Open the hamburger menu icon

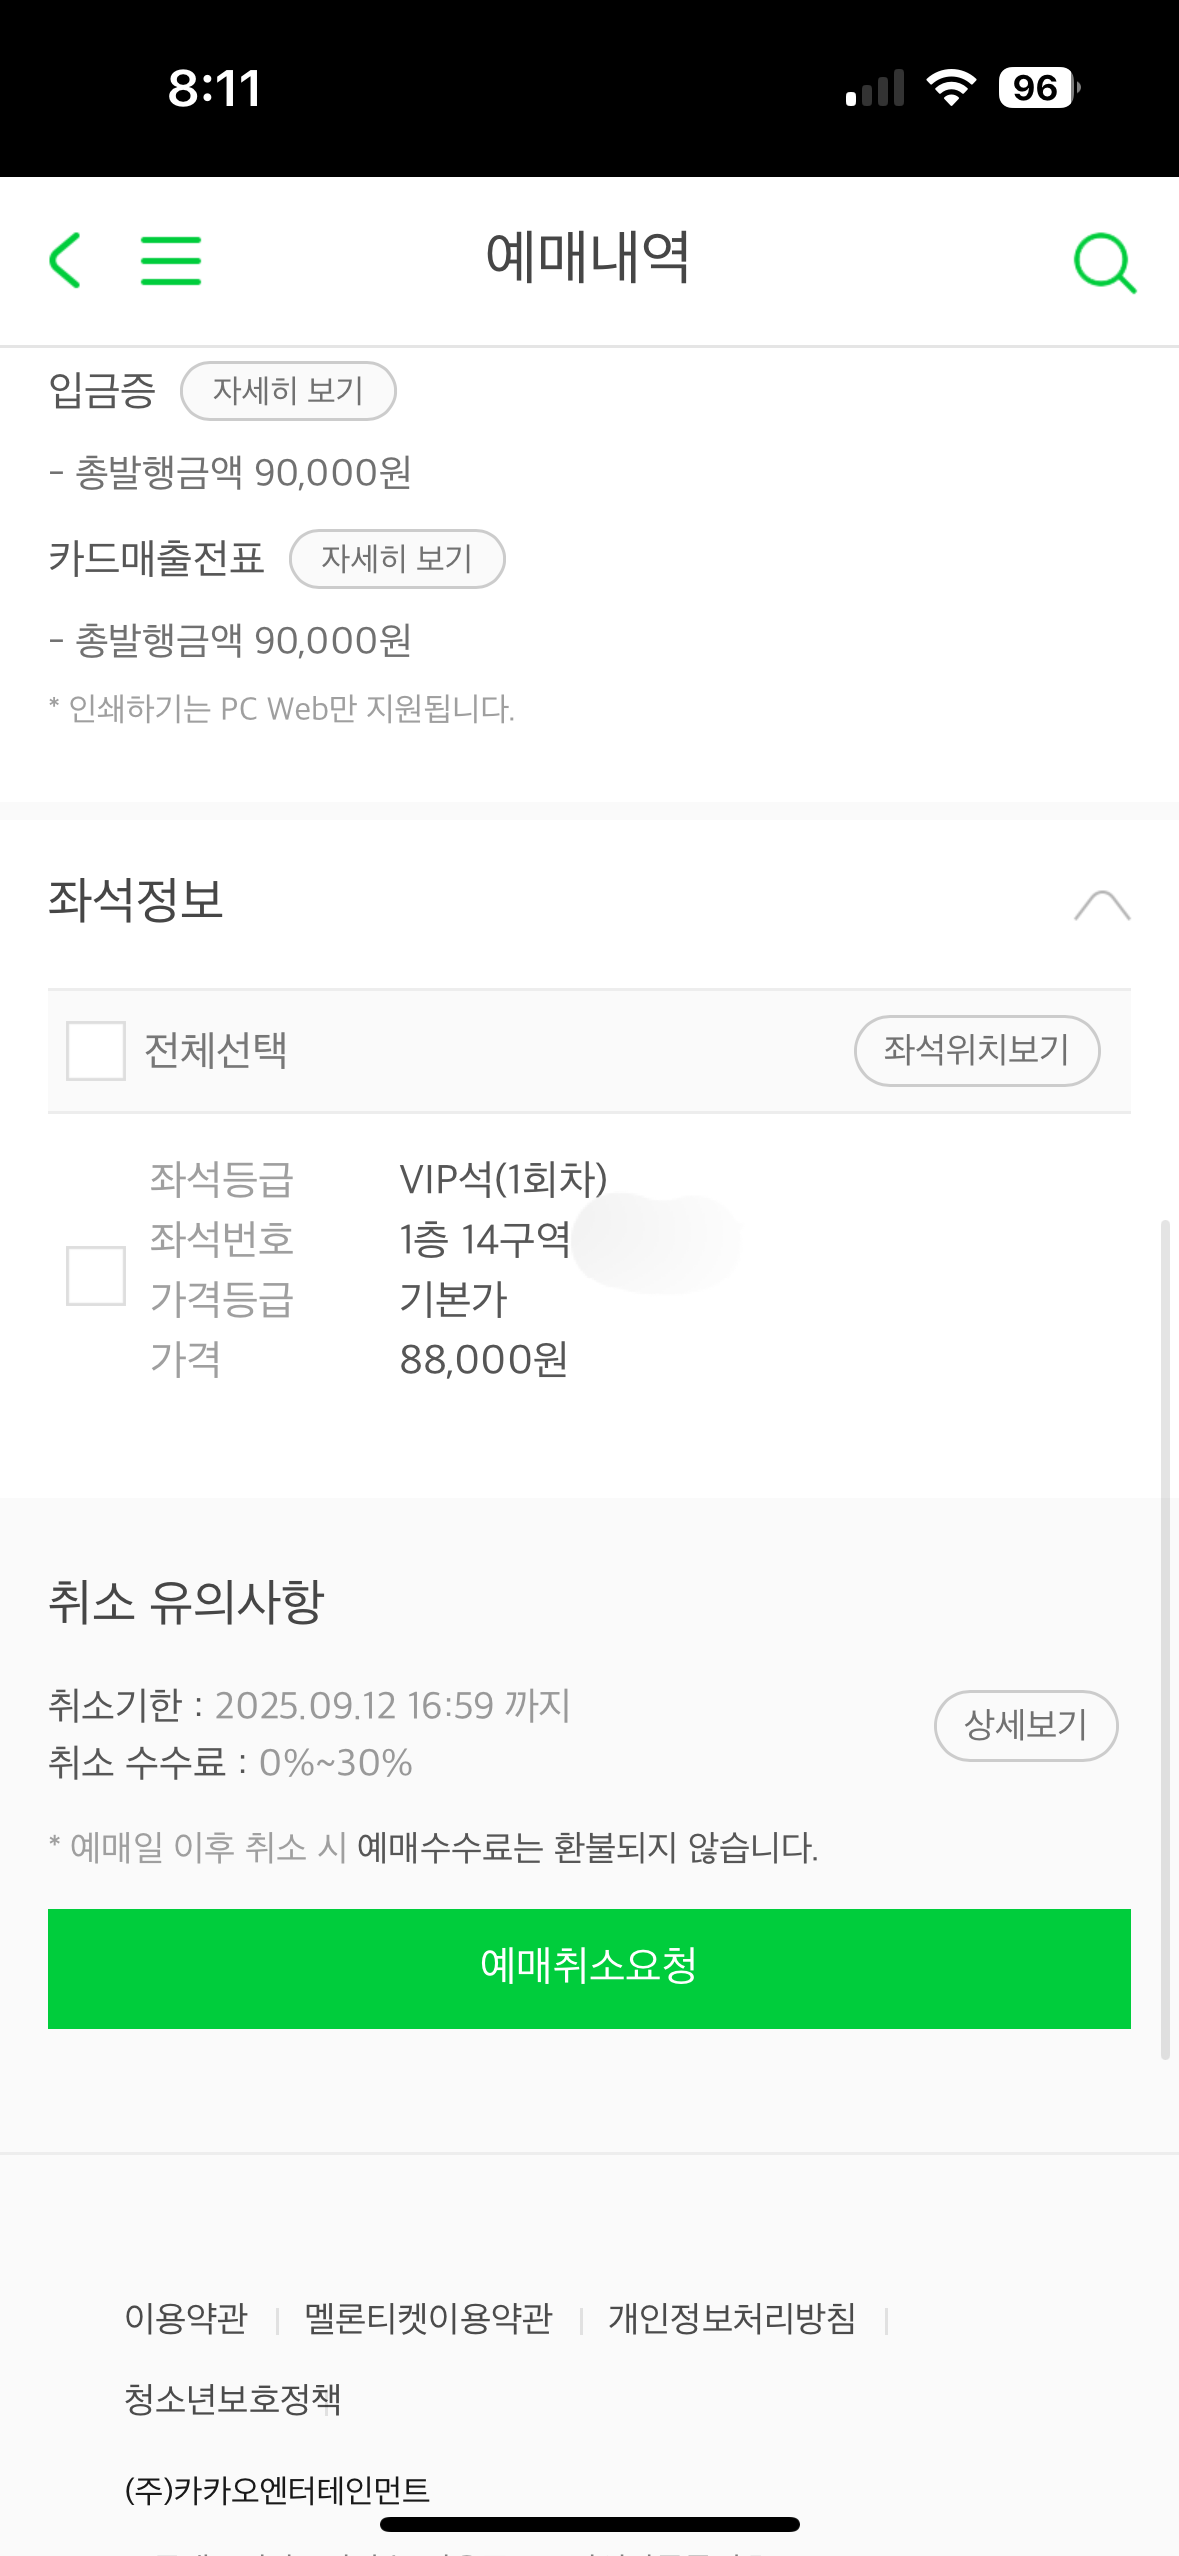pos(171,261)
